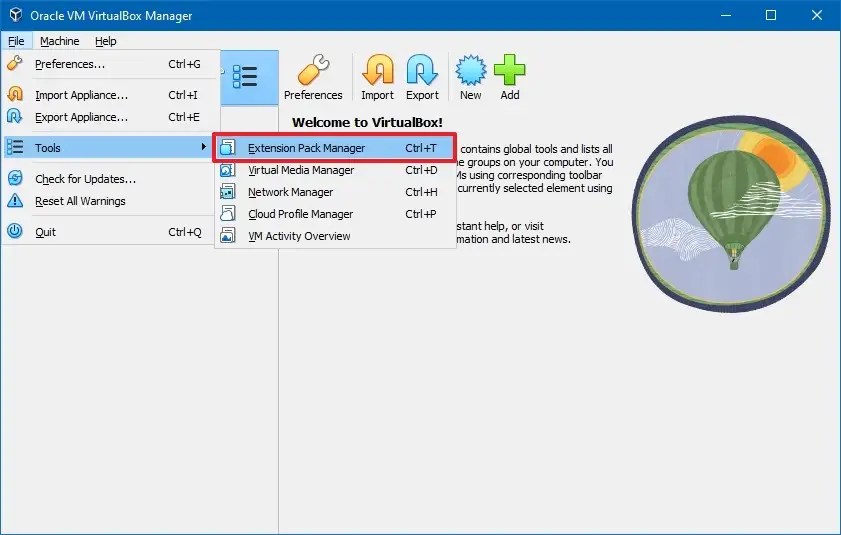
Task: Click the Quit power icon
Action: click(x=15, y=231)
